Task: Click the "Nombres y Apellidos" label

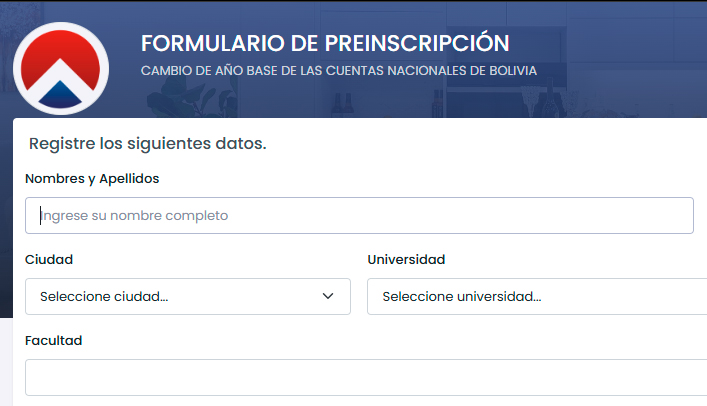Action: (92, 178)
